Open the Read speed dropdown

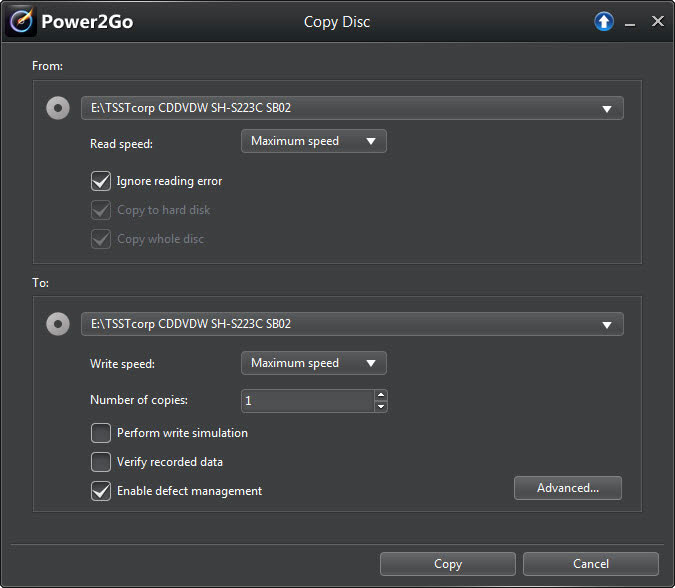pyautogui.click(x=314, y=141)
